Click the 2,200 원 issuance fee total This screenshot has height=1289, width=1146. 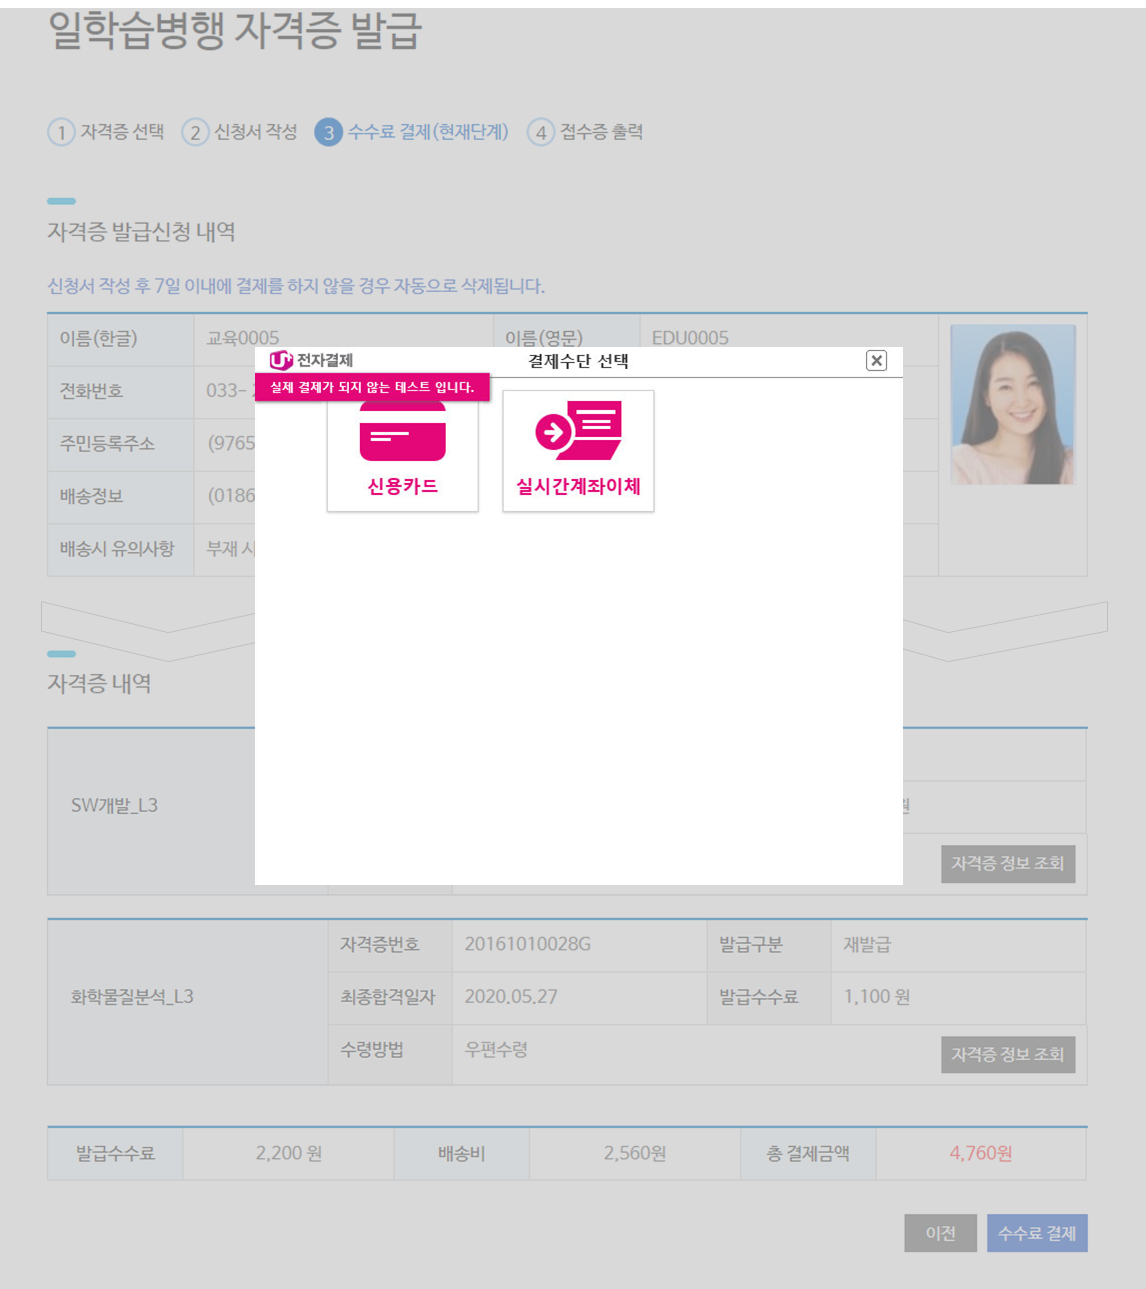(x=289, y=1153)
